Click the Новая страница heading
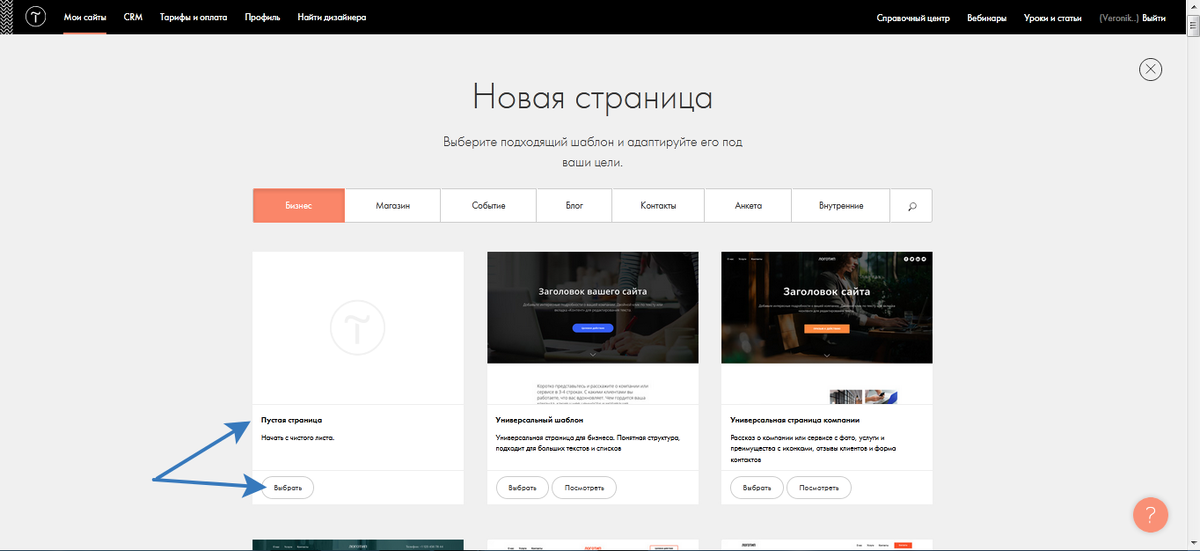 (x=593, y=98)
